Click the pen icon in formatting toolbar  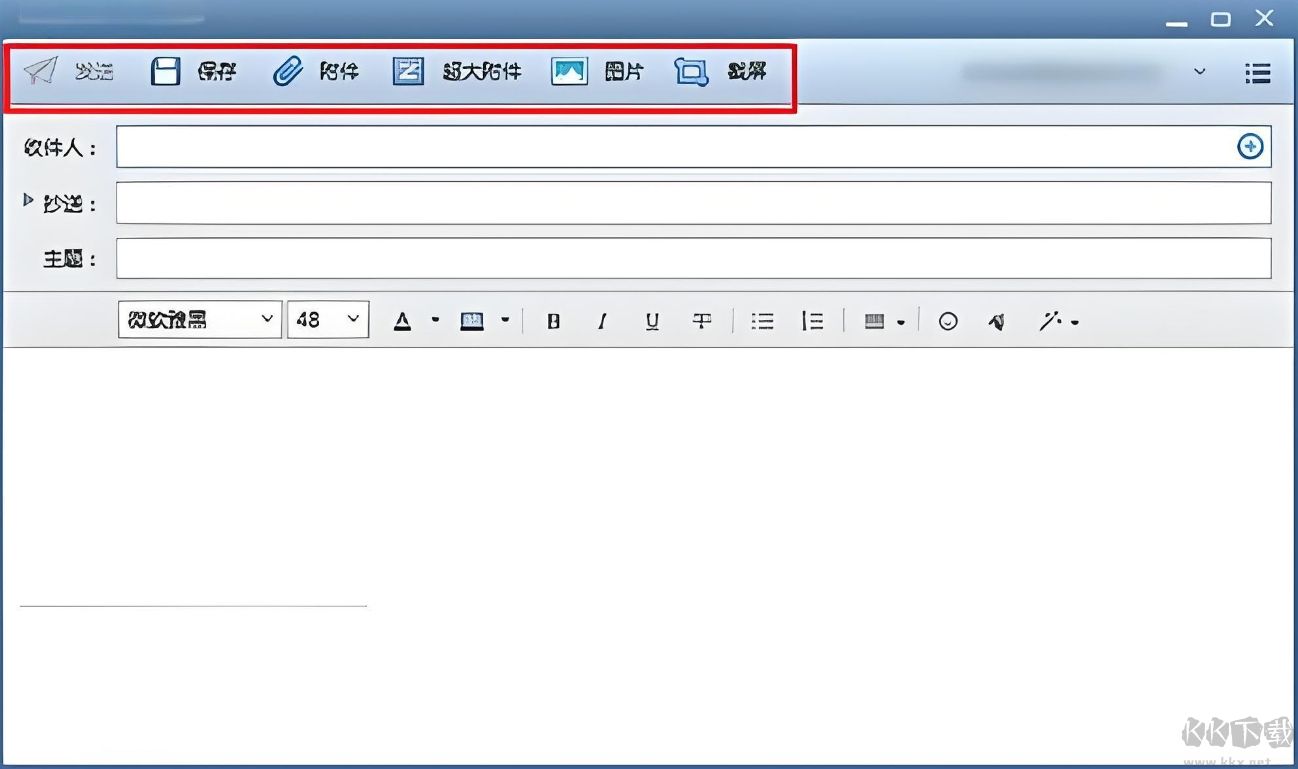[997, 322]
